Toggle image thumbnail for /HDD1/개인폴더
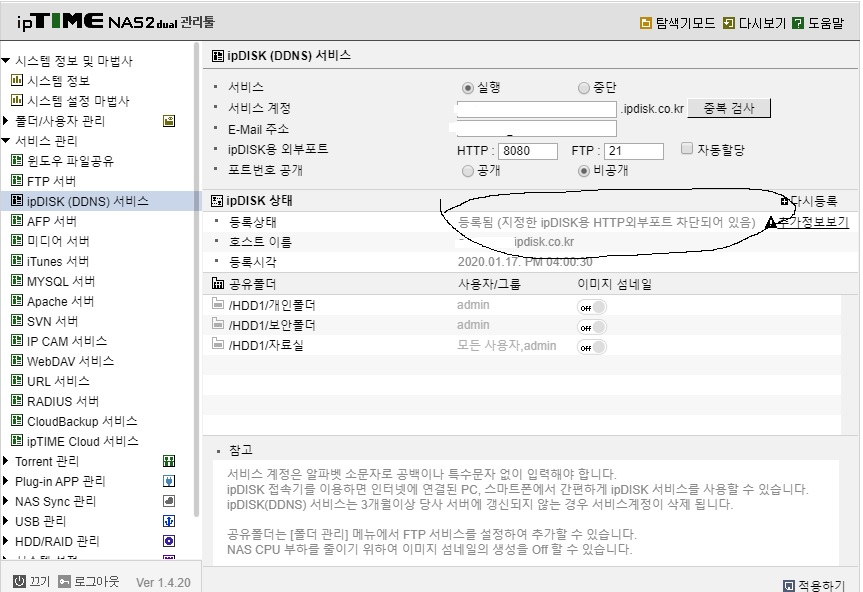The width and height of the screenshot is (863, 592). tap(592, 307)
